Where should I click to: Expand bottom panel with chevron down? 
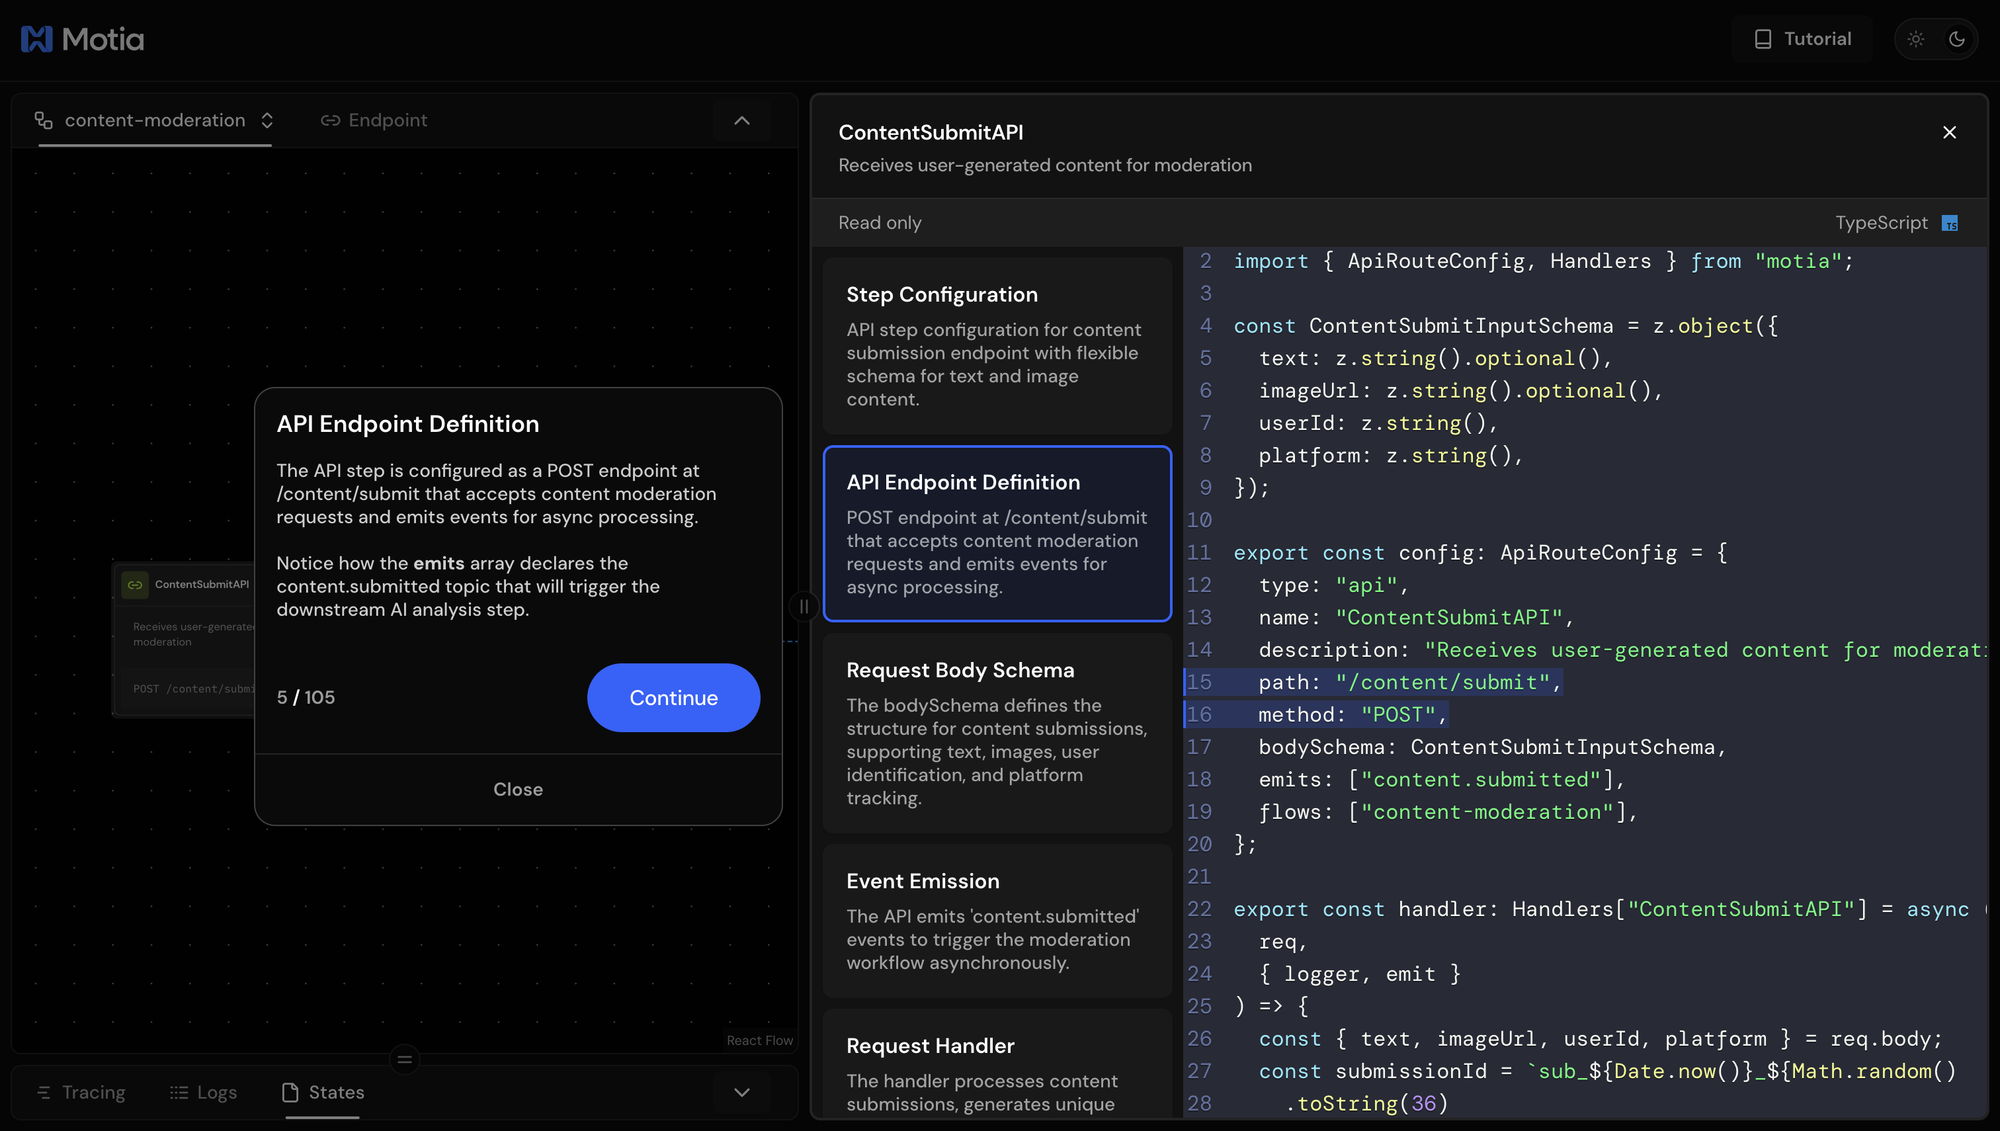(x=741, y=1092)
